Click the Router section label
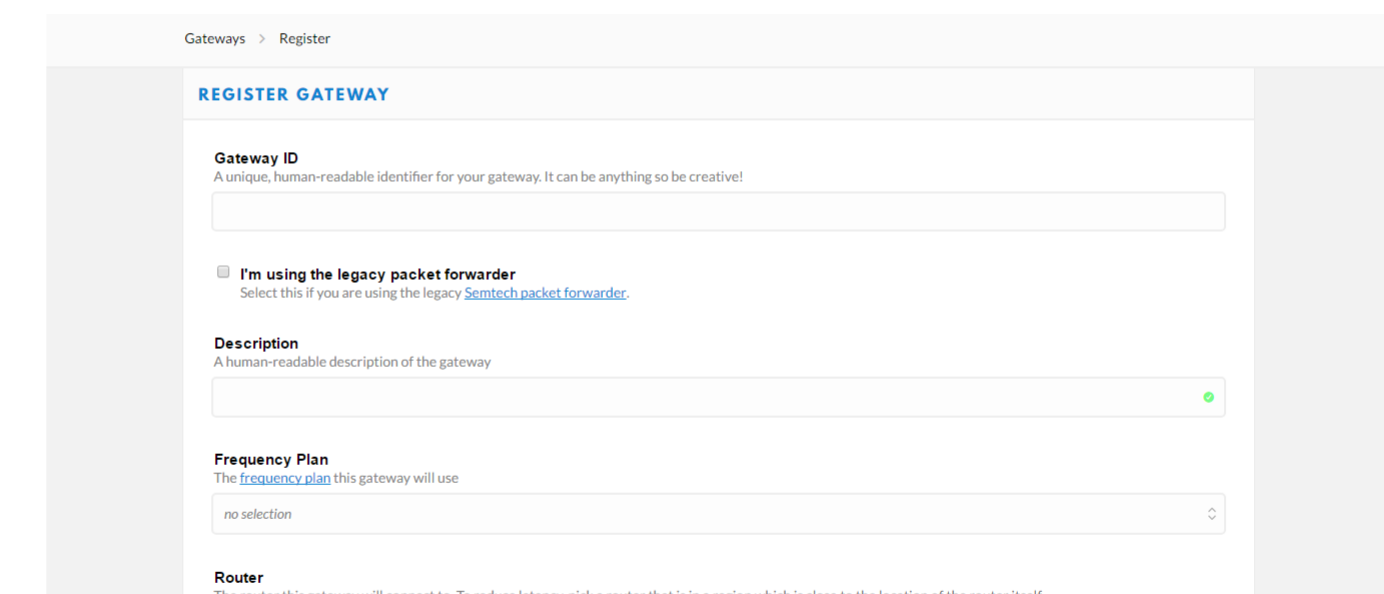Image resolution: width=1384 pixels, height=594 pixels. (239, 577)
